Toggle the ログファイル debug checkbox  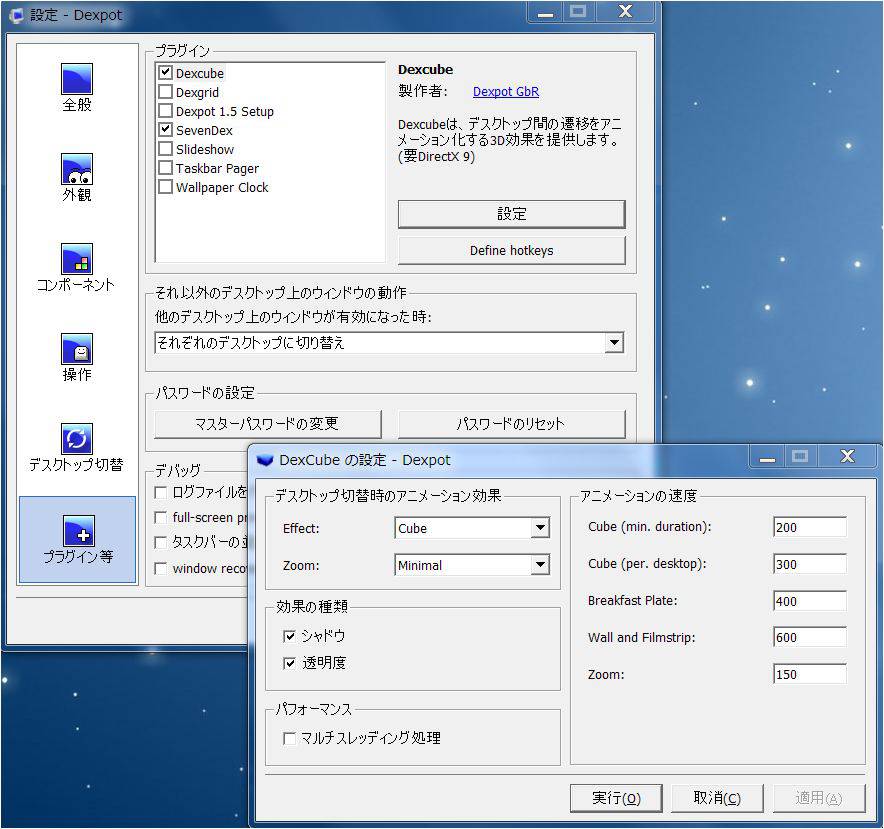[x=161, y=492]
